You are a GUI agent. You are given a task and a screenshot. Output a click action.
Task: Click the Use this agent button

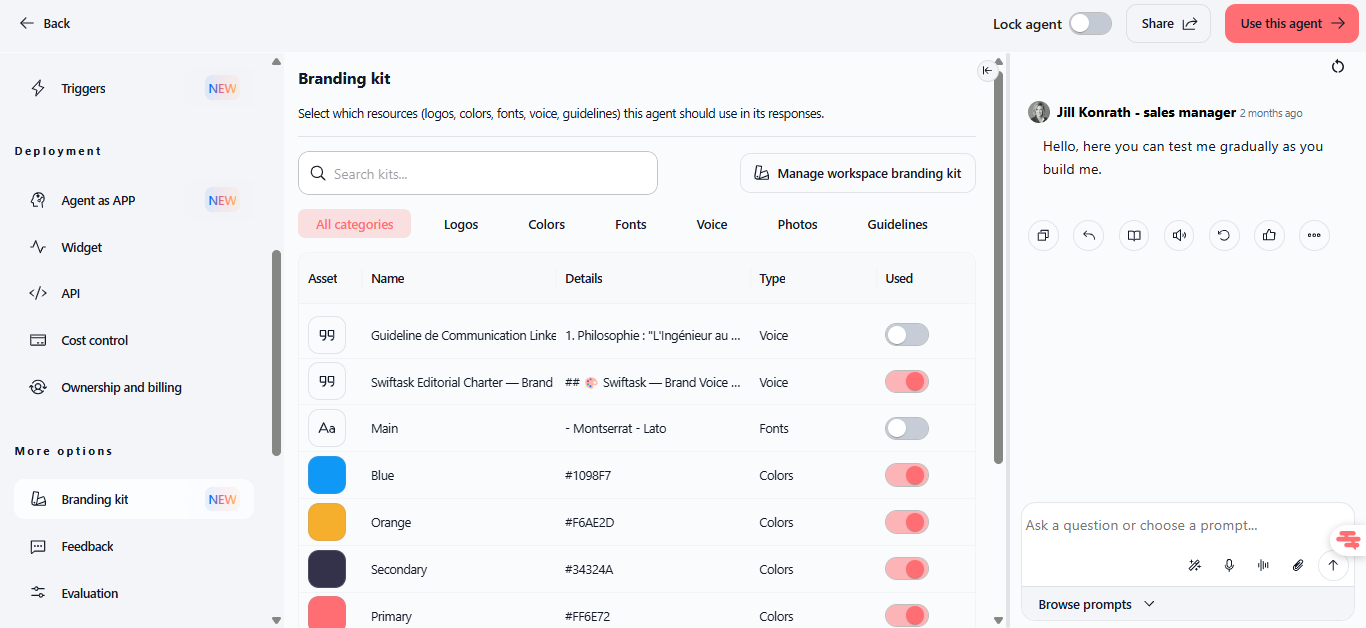pyautogui.click(x=1292, y=23)
